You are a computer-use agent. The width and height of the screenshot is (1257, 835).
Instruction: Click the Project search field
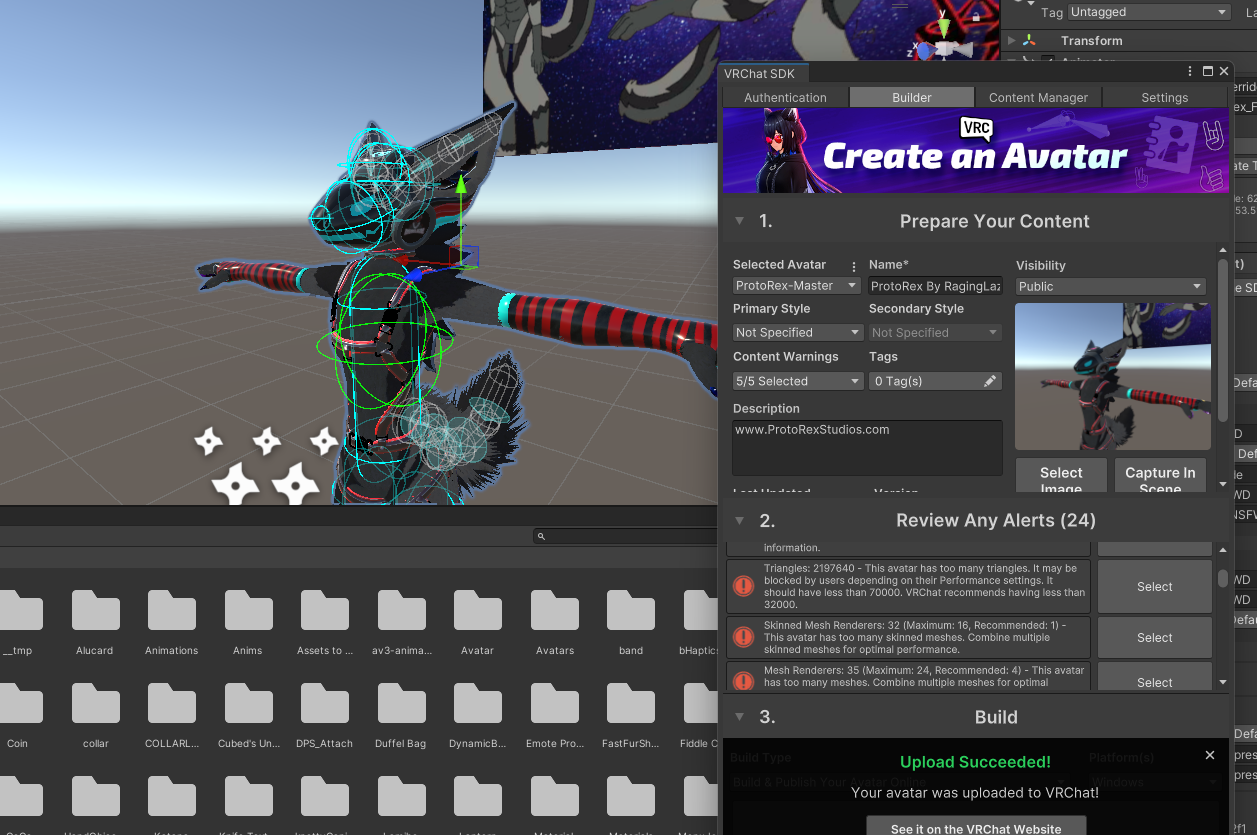[x=625, y=536]
